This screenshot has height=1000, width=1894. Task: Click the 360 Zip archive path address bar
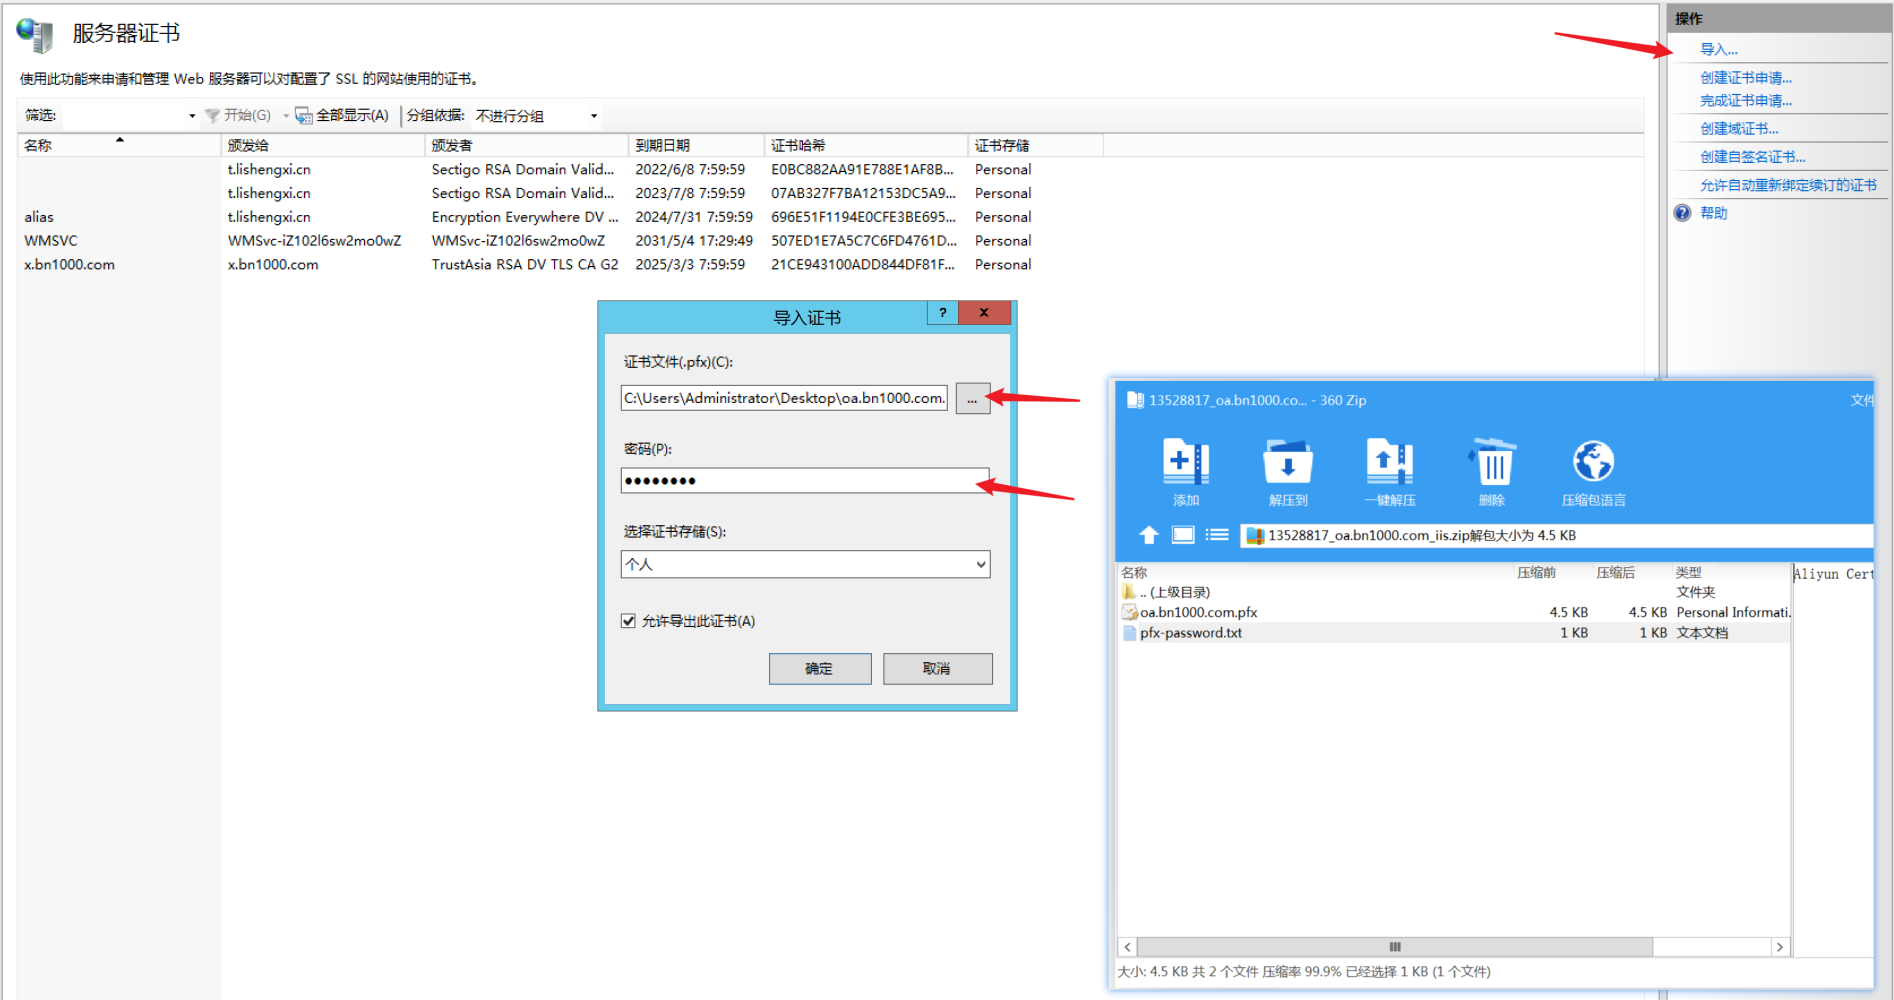[1555, 535]
